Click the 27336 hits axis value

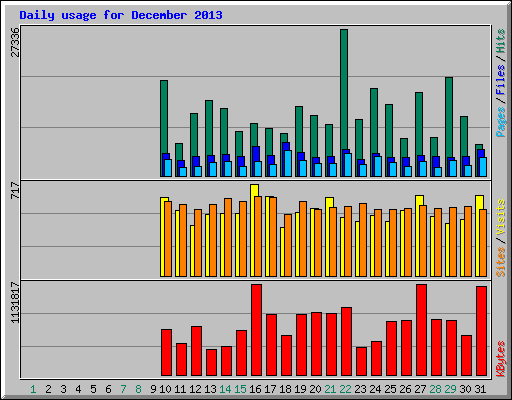click(x=15, y=42)
